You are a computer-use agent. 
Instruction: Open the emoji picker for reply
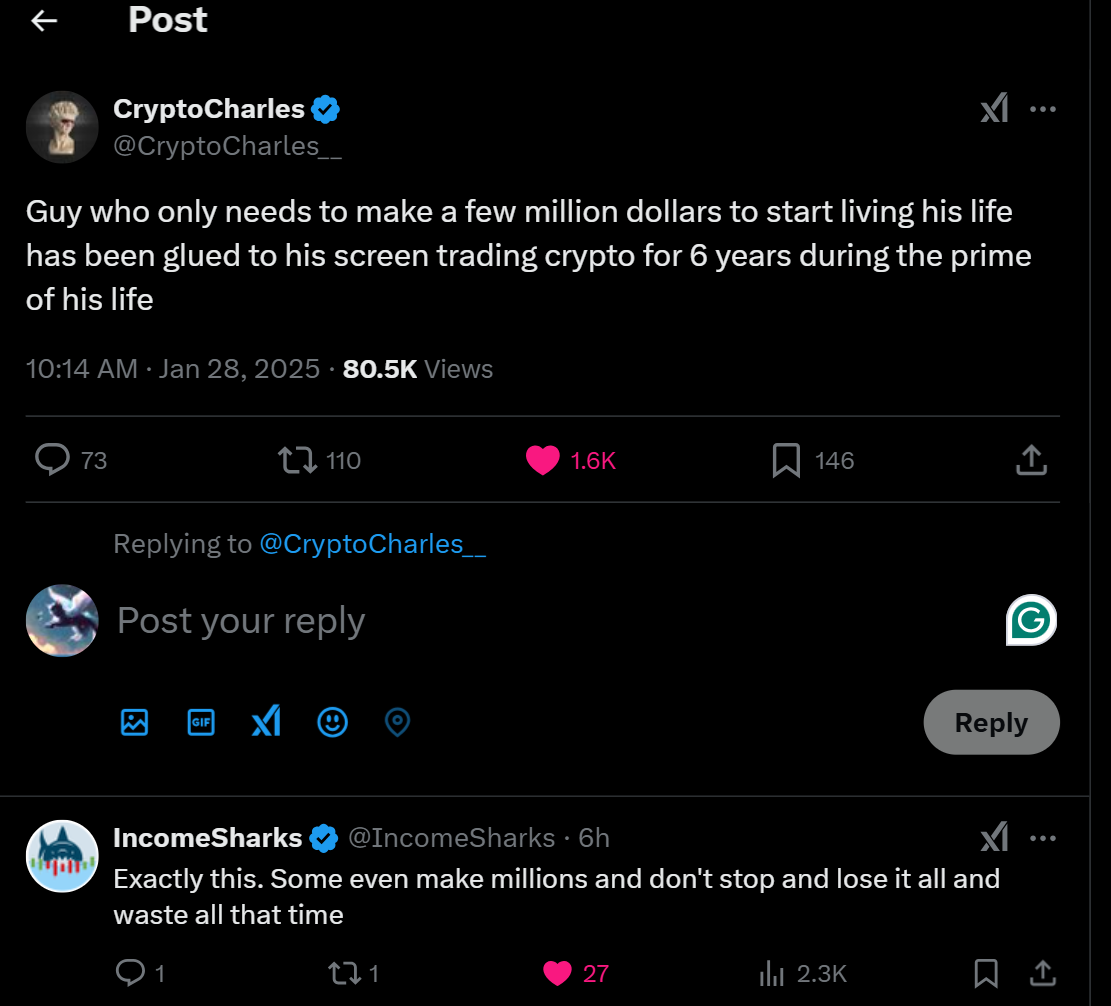click(x=332, y=722)
